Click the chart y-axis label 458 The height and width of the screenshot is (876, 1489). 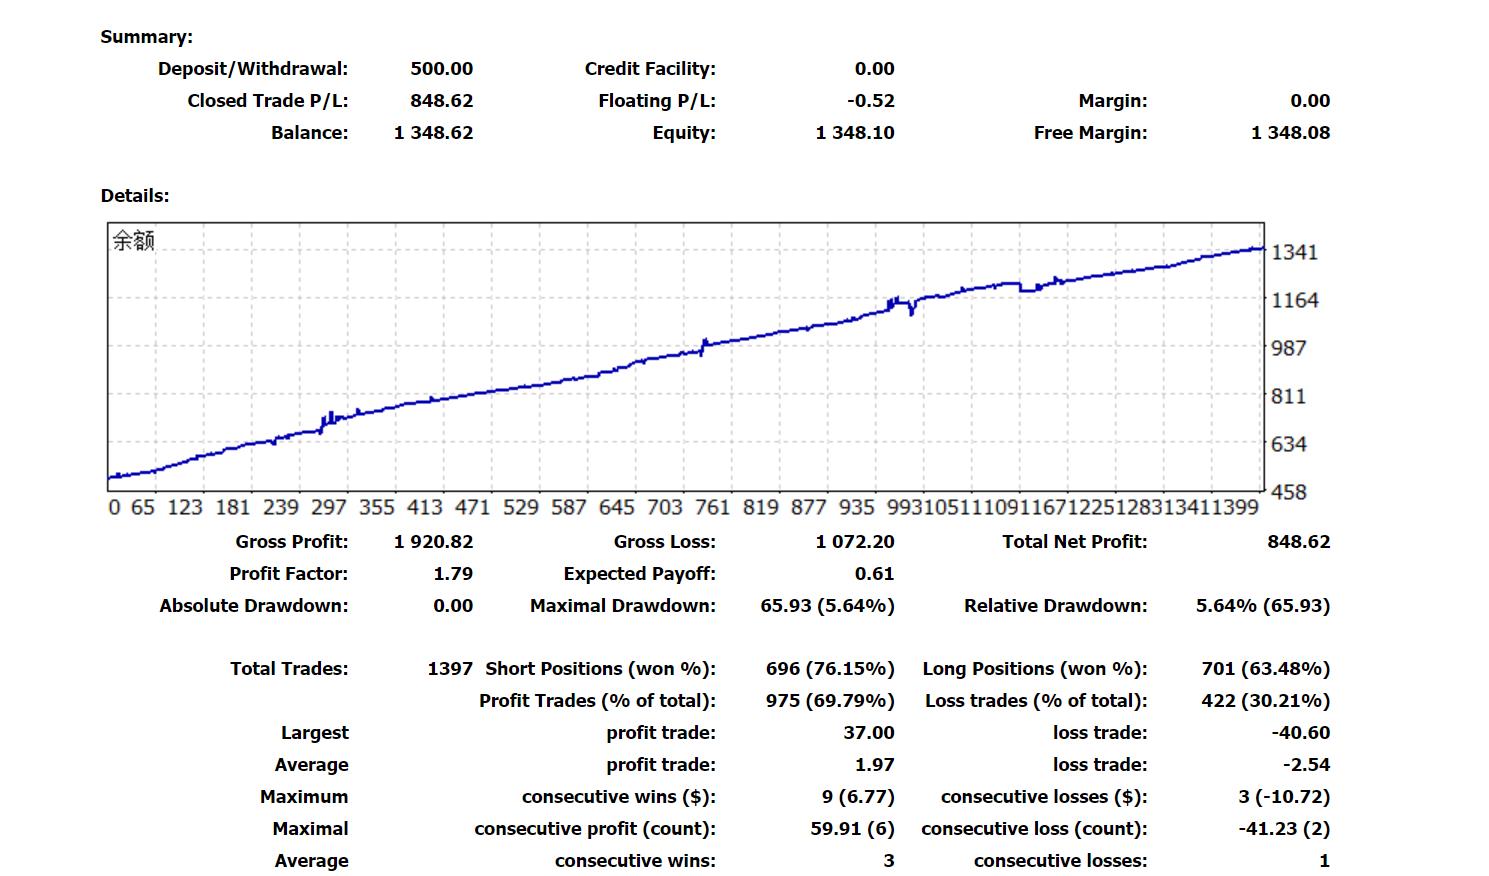point(1288,492)
